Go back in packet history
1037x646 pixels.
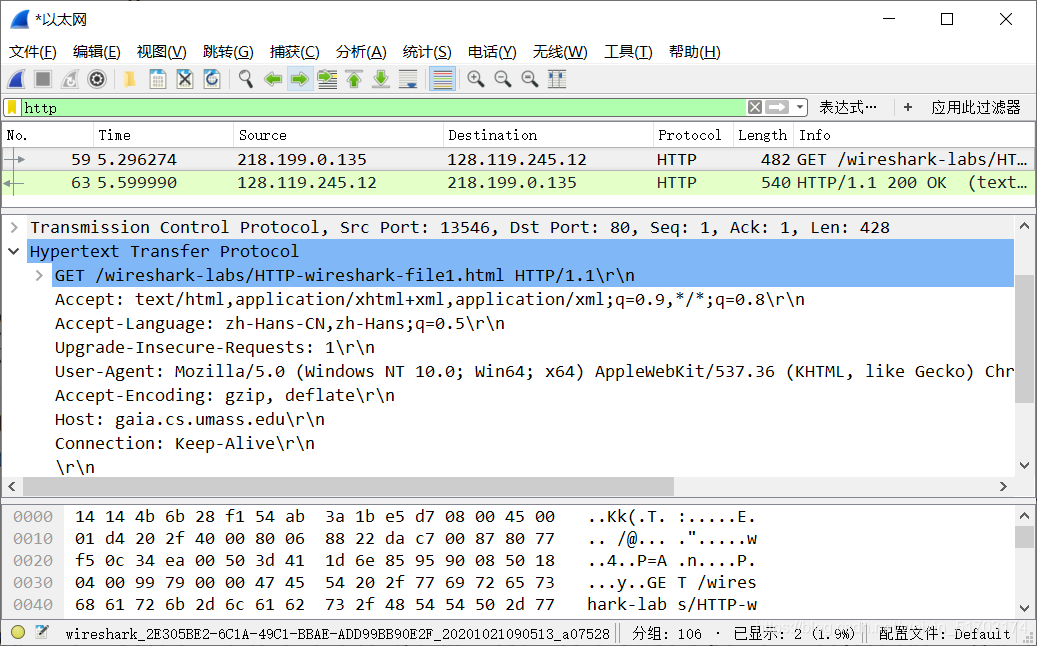272,79
